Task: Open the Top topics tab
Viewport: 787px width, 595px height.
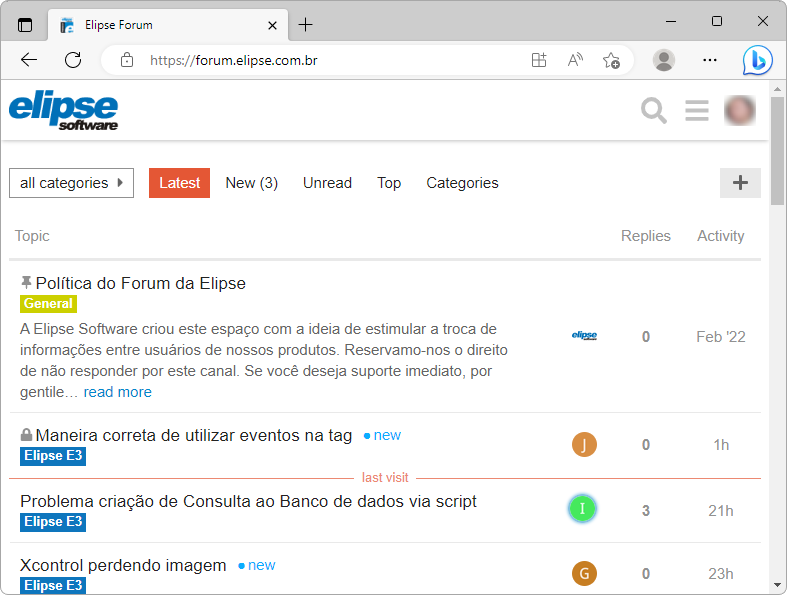Action: coord(389,183)
